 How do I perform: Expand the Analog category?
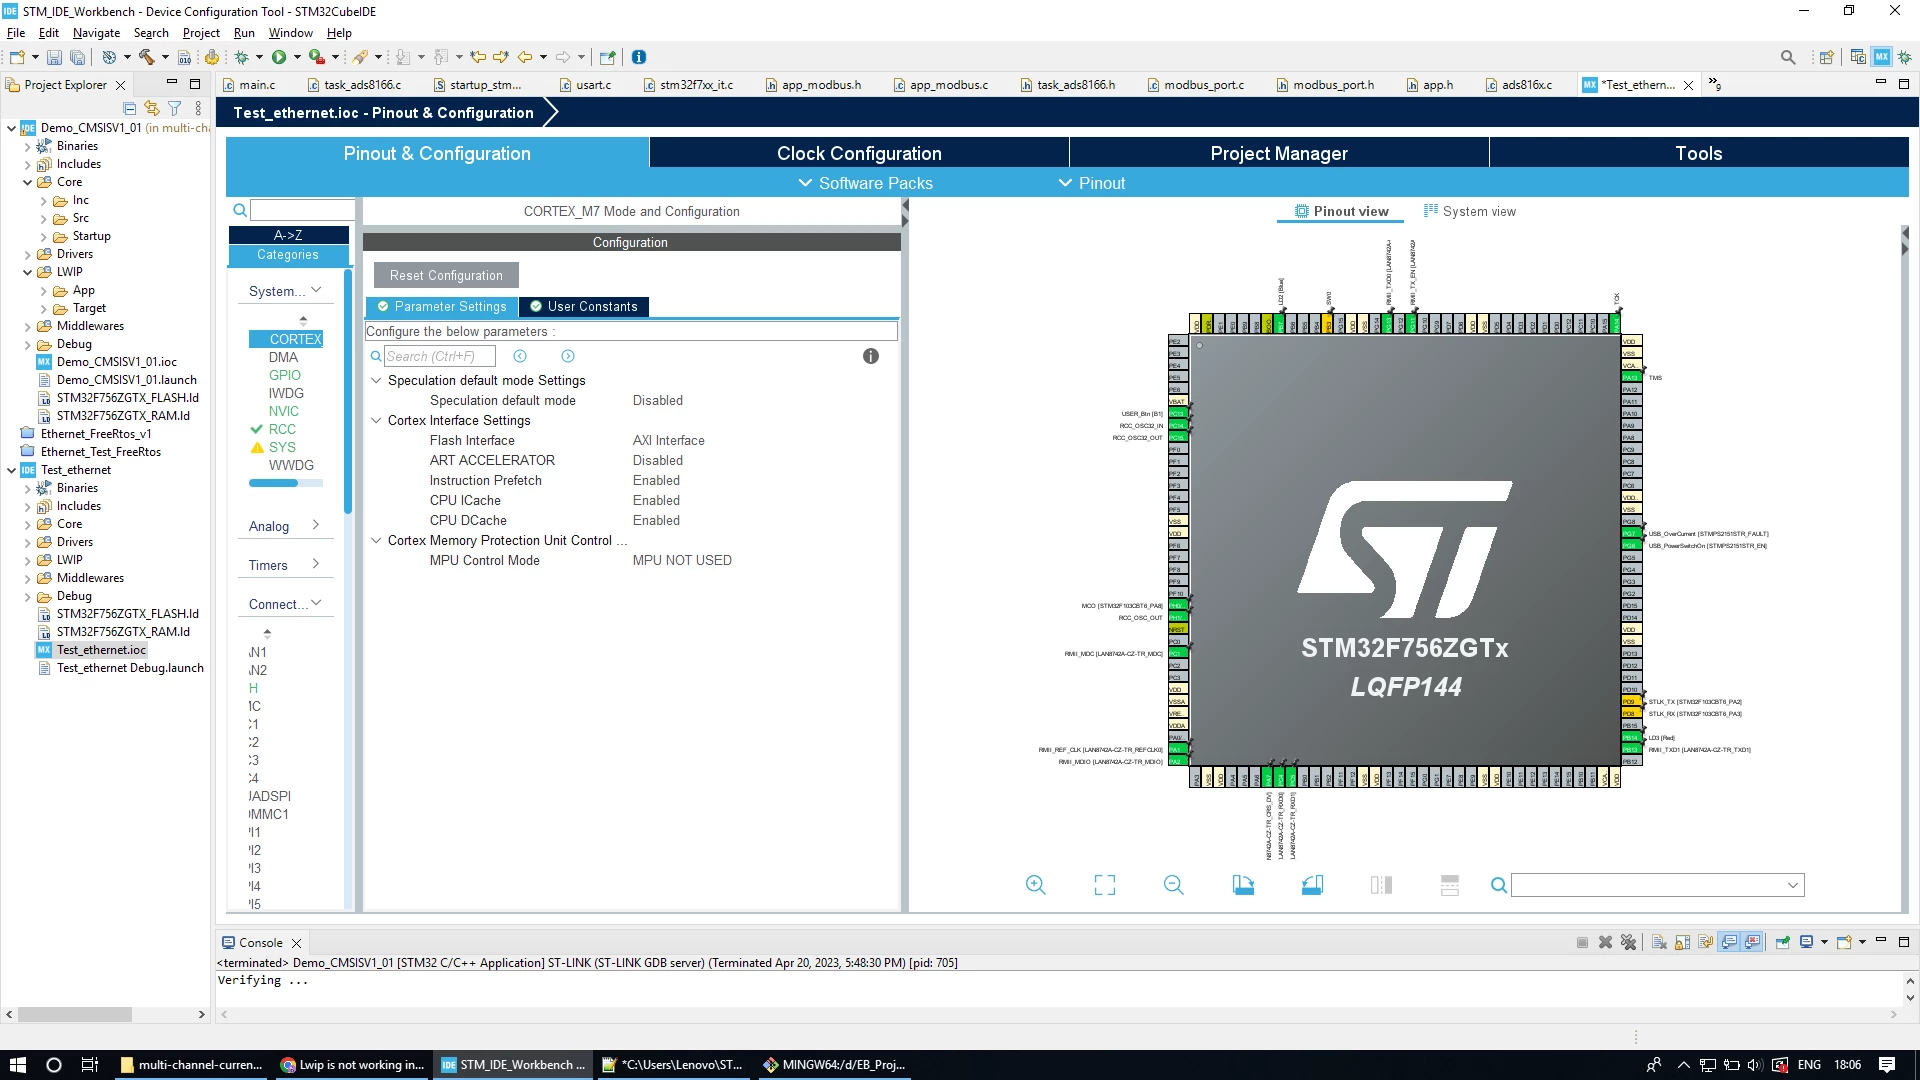point(285,526)
